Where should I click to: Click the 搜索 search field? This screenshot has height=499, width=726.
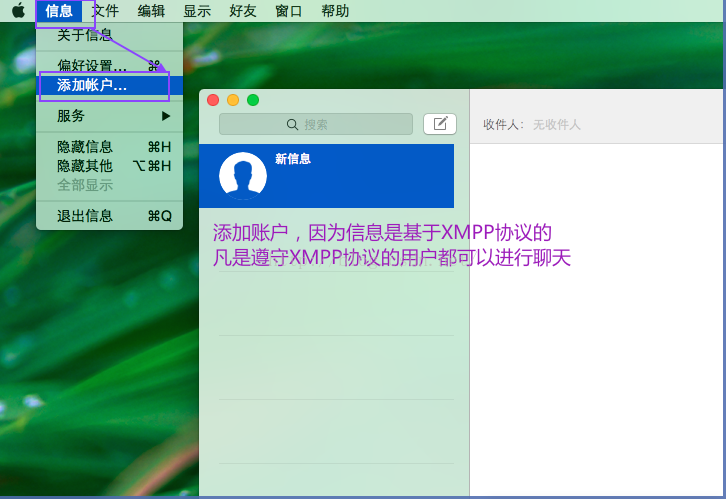316,124
